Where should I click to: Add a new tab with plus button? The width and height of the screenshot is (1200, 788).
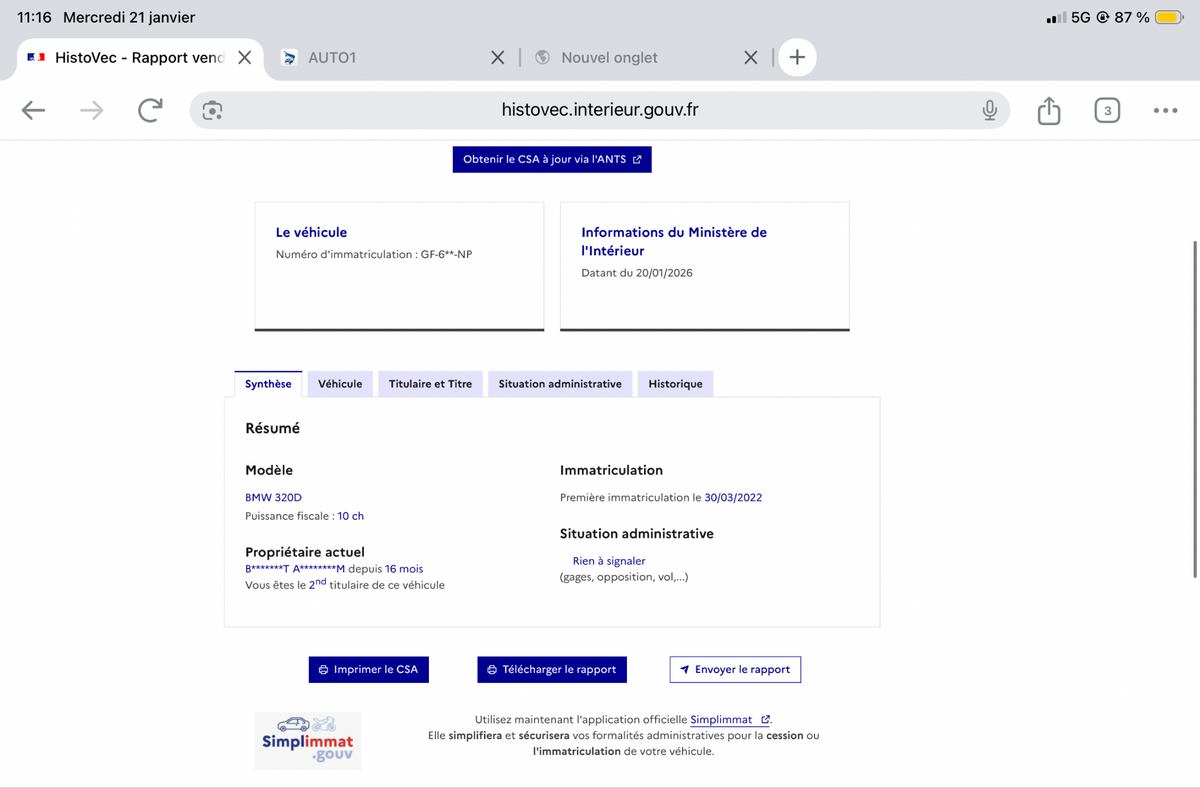pyautogui.click(x=797, y=57)
